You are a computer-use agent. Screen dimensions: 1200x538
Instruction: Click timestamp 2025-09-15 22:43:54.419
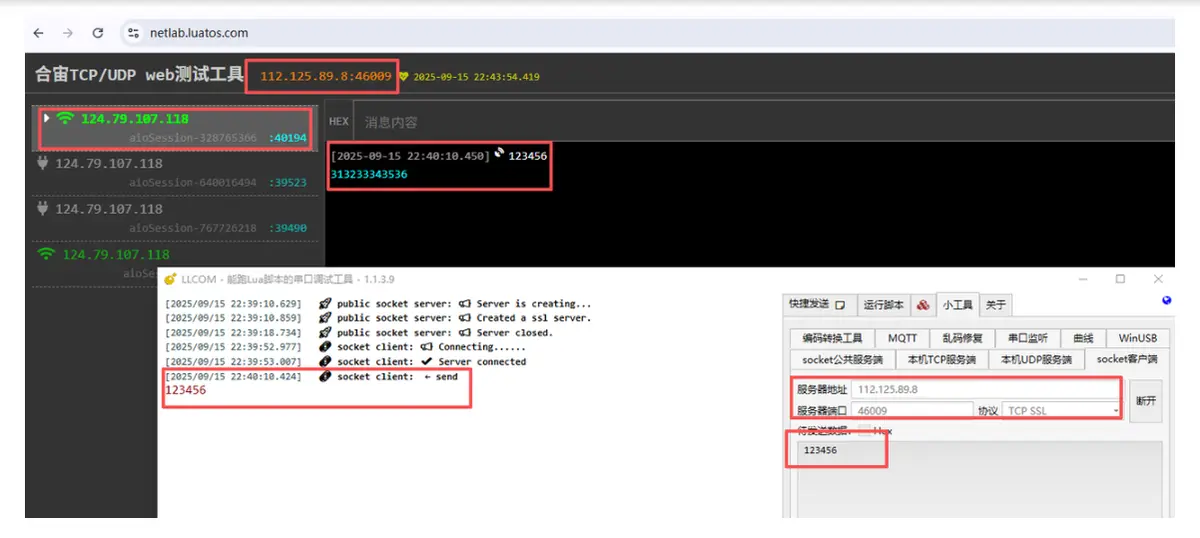click(476, 77)
